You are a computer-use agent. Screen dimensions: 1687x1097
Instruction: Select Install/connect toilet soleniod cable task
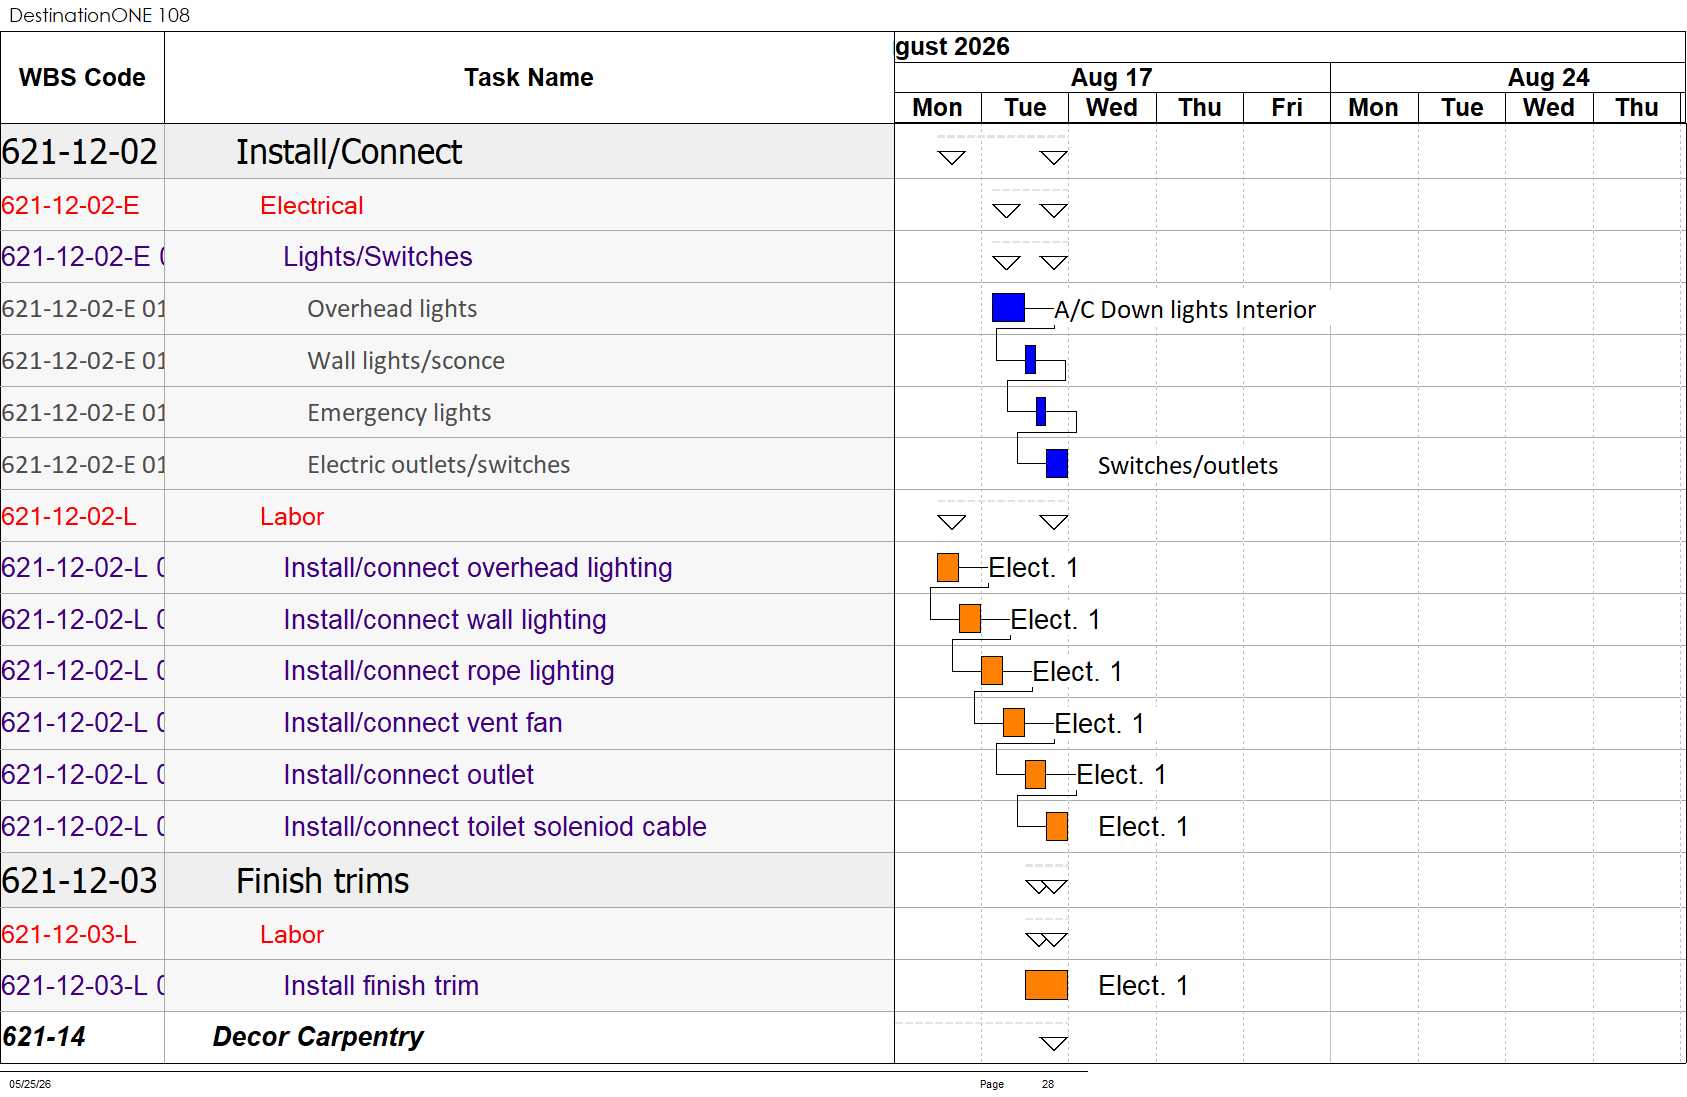pos(495,827)
